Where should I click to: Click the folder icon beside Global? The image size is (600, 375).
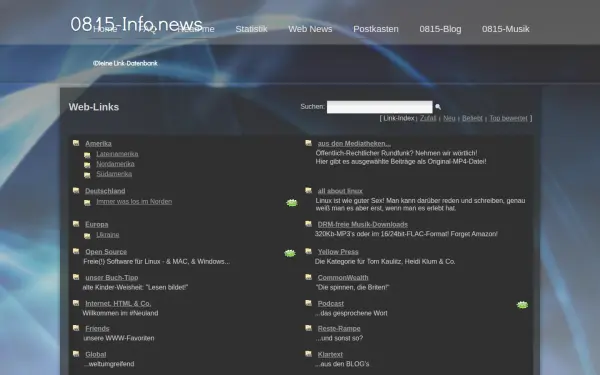coord(76,354)
